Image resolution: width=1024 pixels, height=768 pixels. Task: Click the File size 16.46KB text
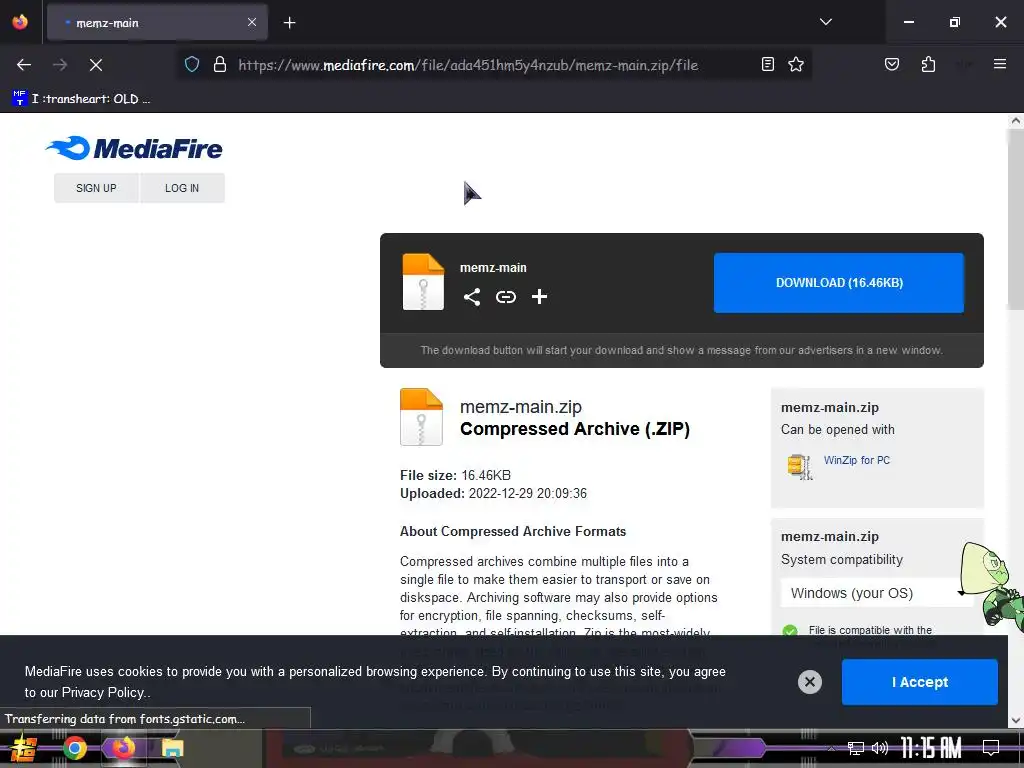tap(455, 475)
